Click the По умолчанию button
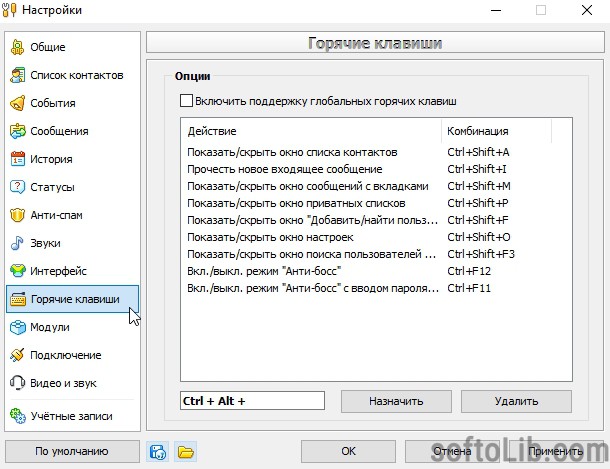Screen dimensions: 610x469 coord(72,452)
